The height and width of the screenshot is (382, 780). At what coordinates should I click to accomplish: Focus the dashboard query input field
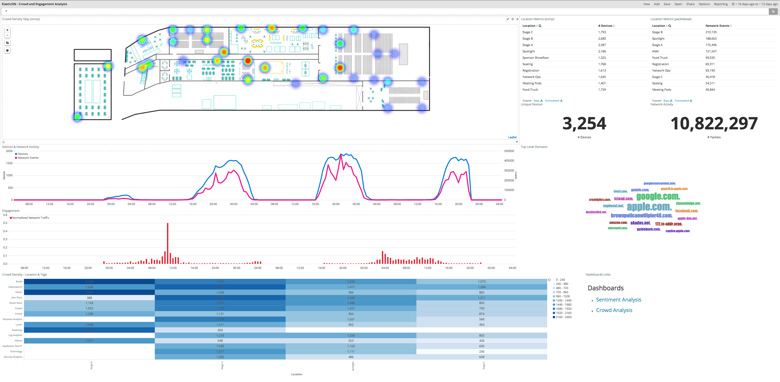(x=386, y=10)
